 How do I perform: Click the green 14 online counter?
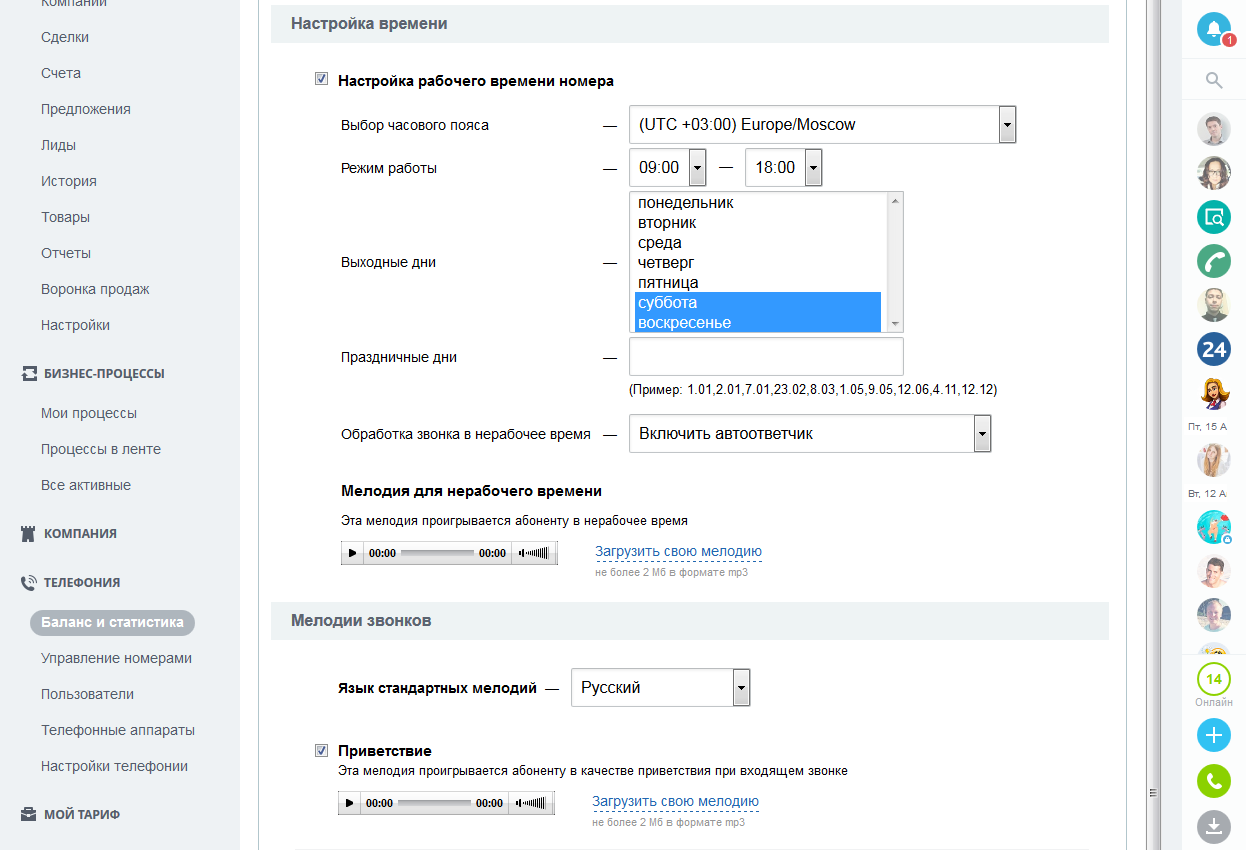pyautogui.click(x=1214, y=679)
